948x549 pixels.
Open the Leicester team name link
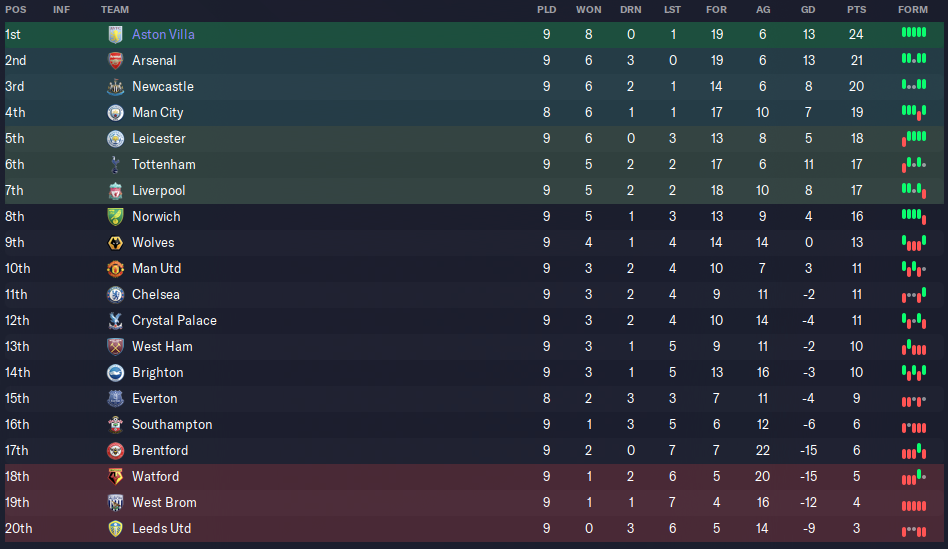coord(158,138)
